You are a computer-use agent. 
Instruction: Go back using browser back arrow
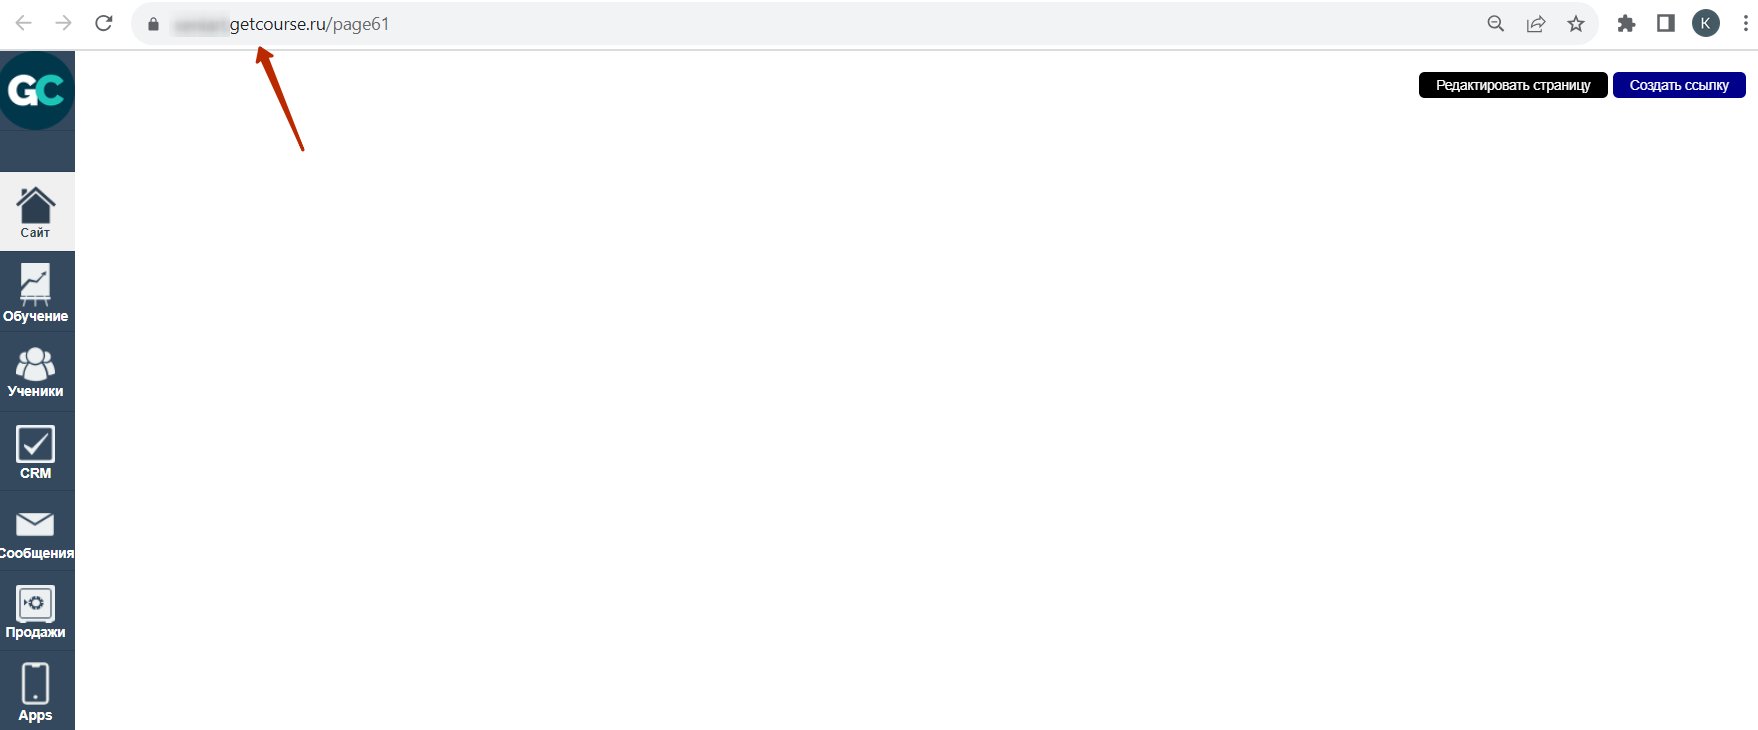click(24, 23)
